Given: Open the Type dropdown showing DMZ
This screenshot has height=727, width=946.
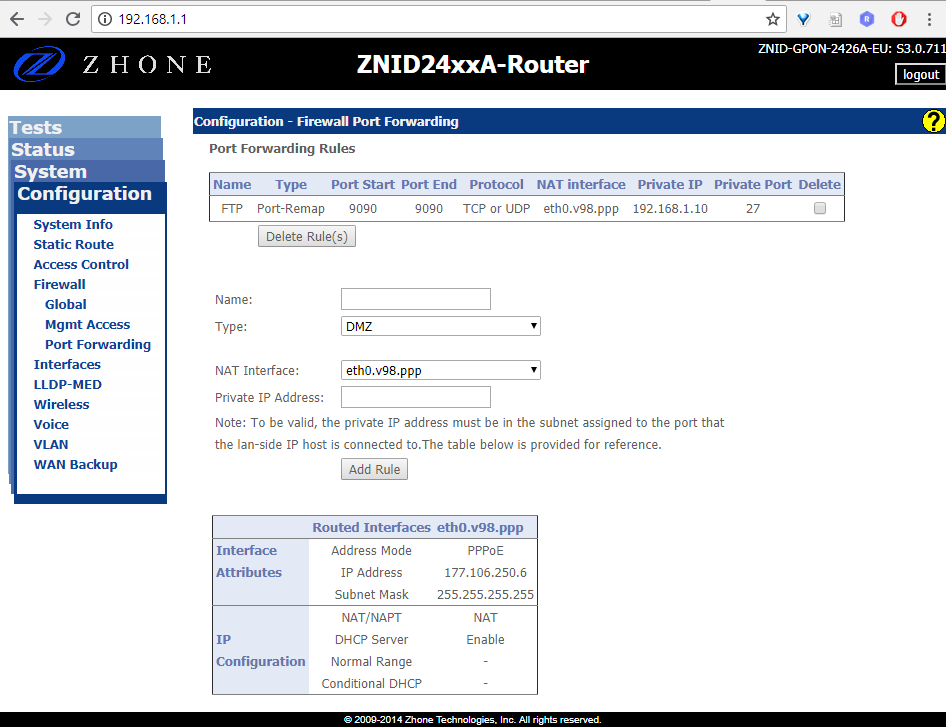Looking at the screenshot, I should pos(440,326).
